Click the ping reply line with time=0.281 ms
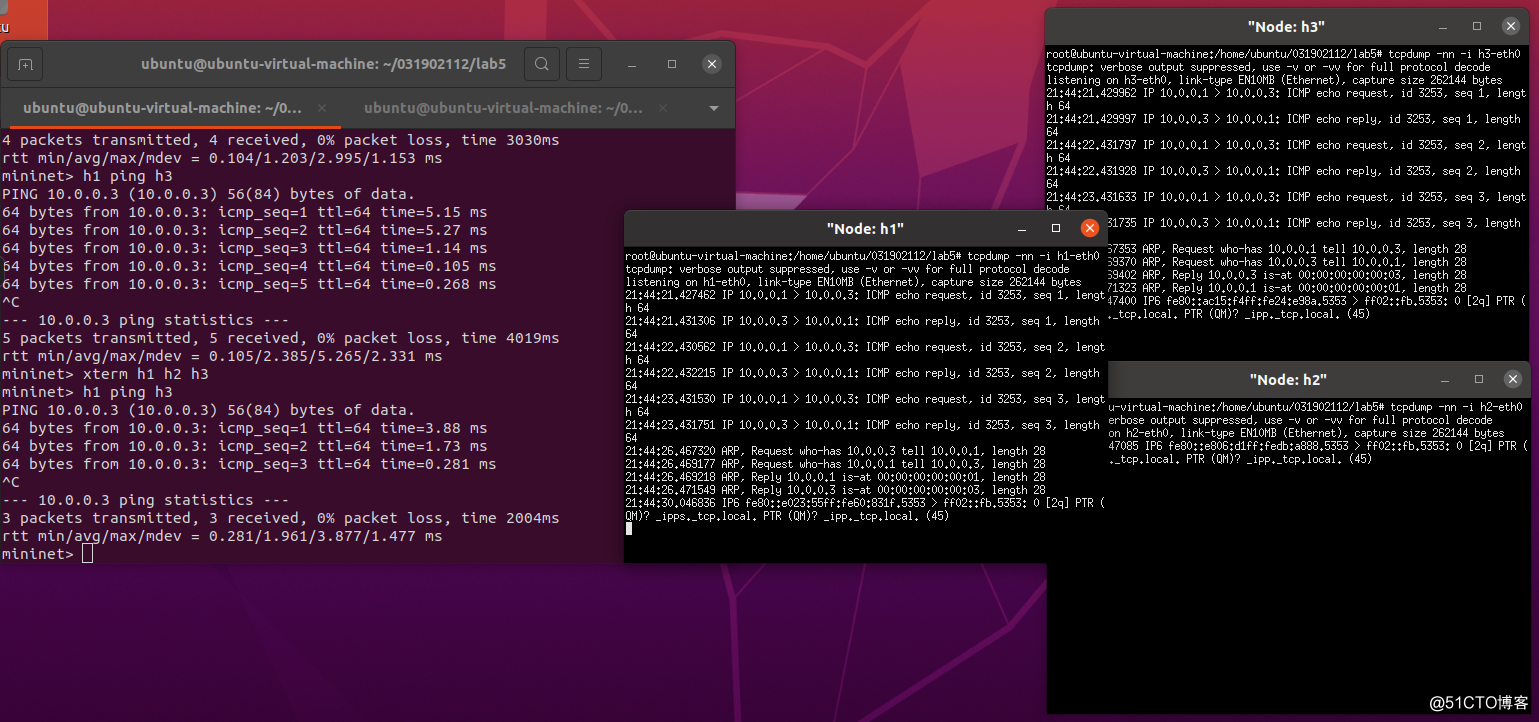This screenshot has height=722, width=1539. click(249, 464)
